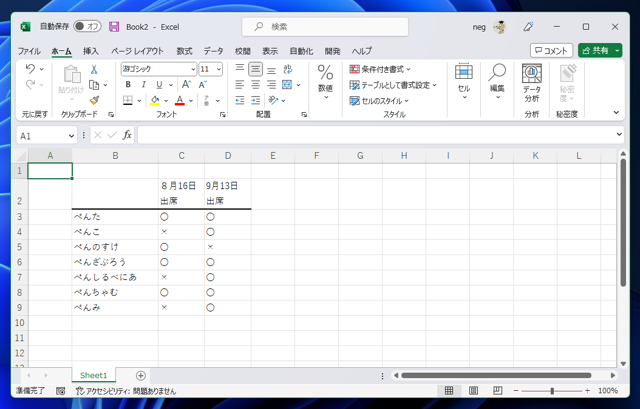
Task: Apply Bold formatting
Action: pos(128,84)
